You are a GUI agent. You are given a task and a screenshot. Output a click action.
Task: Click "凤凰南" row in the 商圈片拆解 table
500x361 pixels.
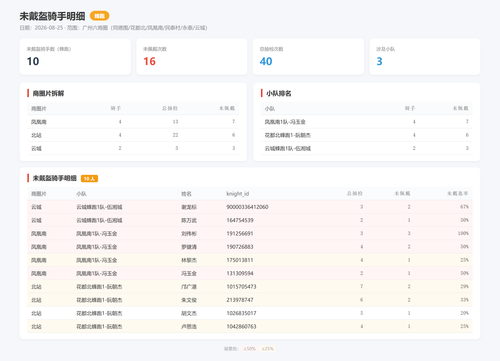pyautogui.click(x=133, y=122)
